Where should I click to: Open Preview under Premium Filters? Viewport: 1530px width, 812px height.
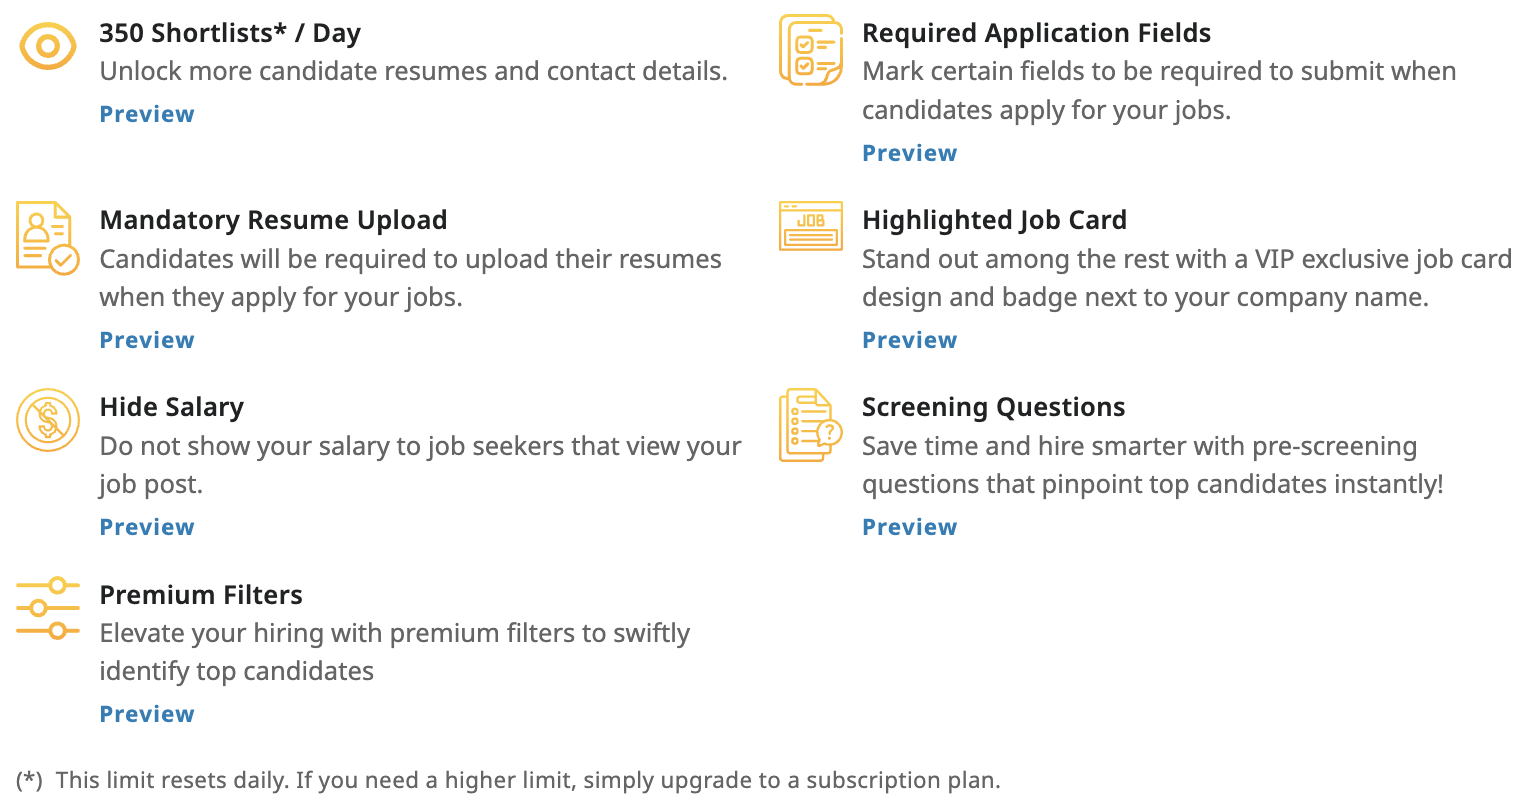click(x=147, y=714)
